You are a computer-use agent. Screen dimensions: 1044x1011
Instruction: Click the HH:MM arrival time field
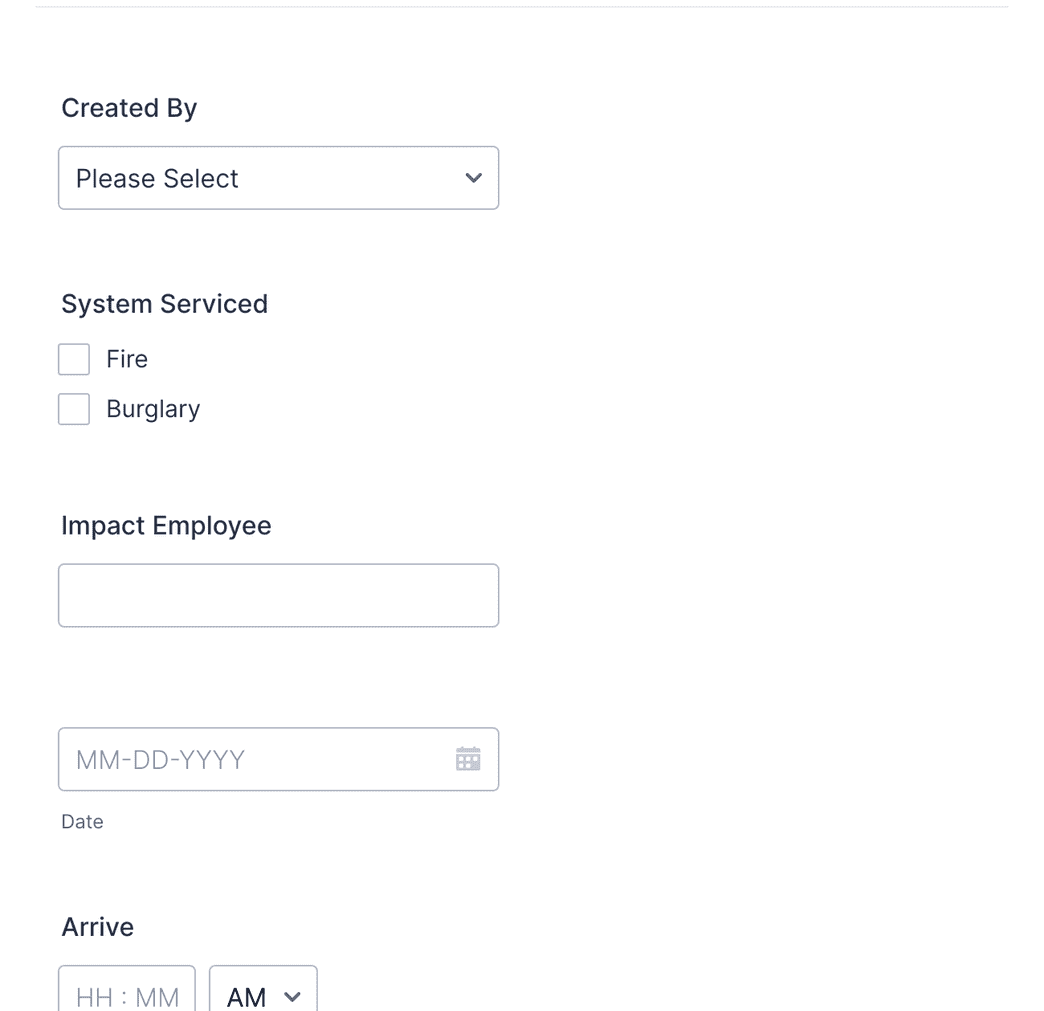pos(126,997)
